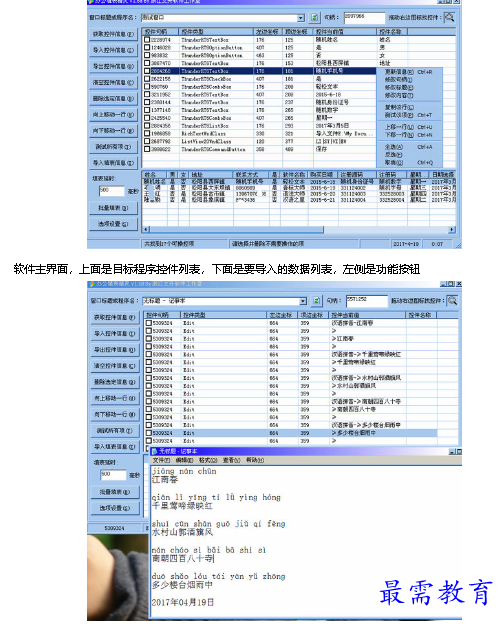Open Notepad 文件 menu
The height and width of the screenshot is (624, 501).
161,460
